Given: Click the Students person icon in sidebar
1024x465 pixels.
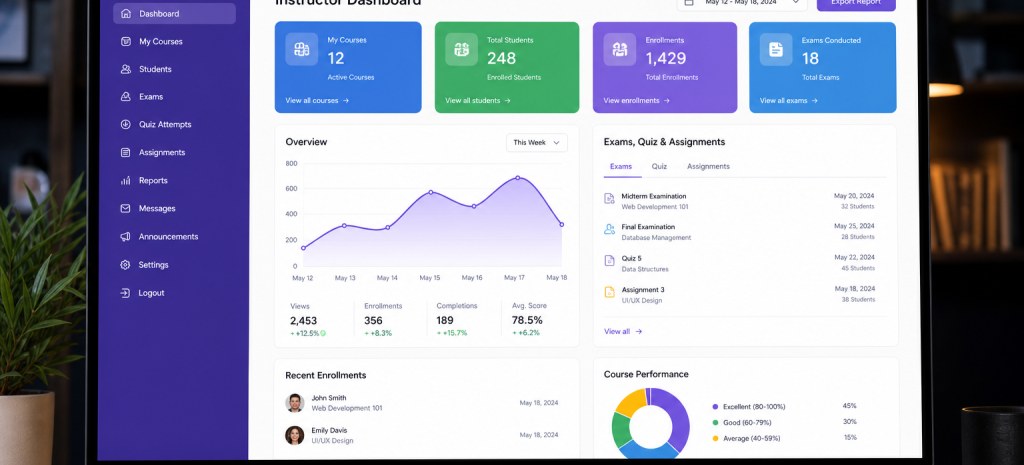Looking at the screenshot, I should (x=125, y=69).
